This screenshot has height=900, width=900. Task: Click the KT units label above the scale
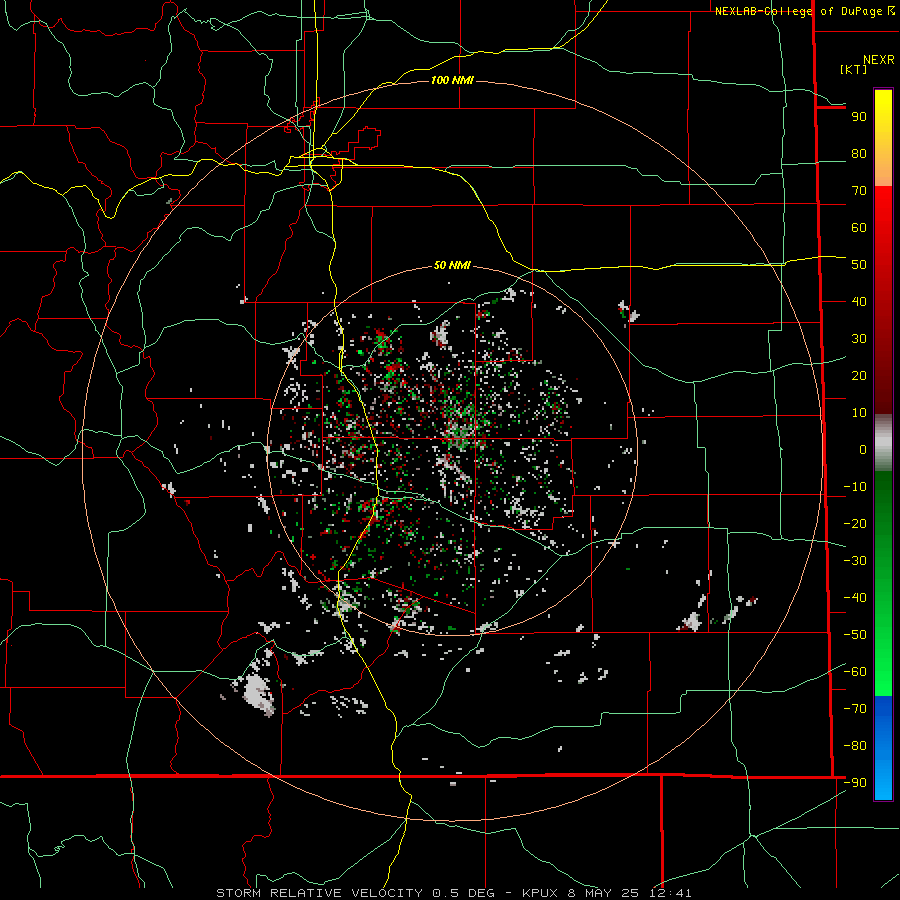pyautogui.click(x=853, y=69)
